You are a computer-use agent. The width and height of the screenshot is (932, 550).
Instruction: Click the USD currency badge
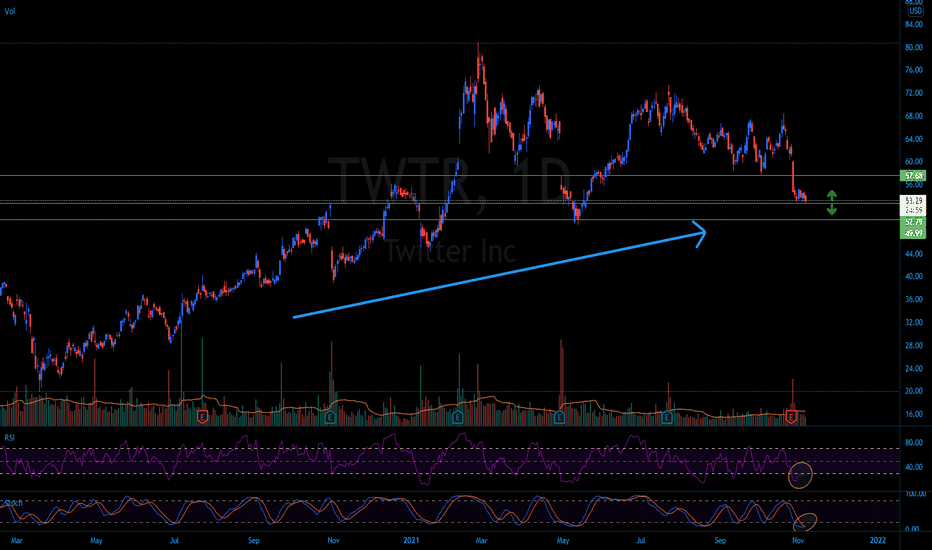pos(915,11)
